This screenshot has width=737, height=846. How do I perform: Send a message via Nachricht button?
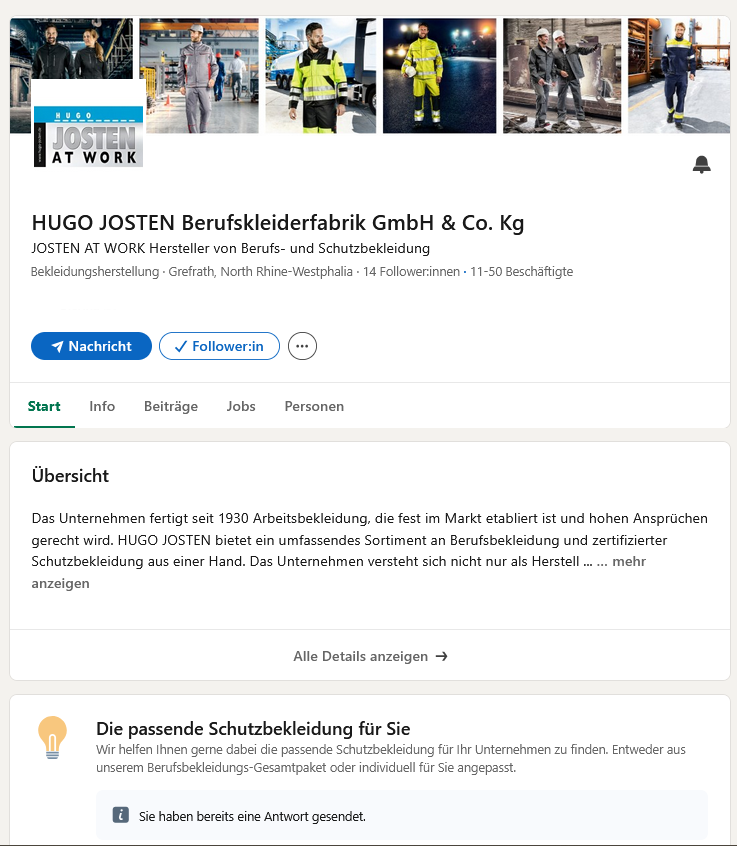pos(91,346)
